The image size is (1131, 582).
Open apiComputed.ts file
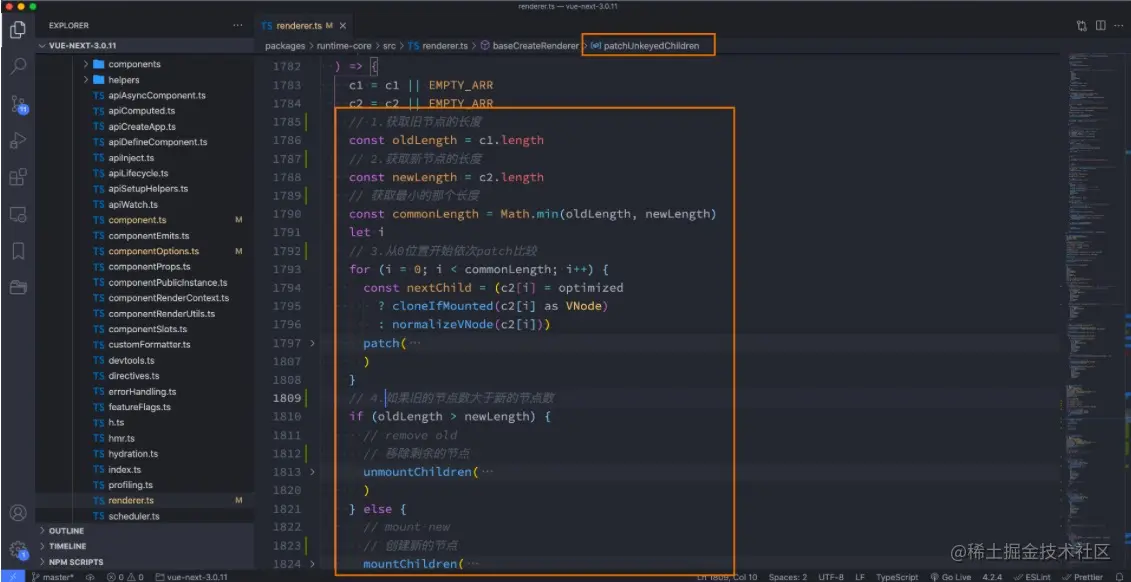(x=141, y=111)
